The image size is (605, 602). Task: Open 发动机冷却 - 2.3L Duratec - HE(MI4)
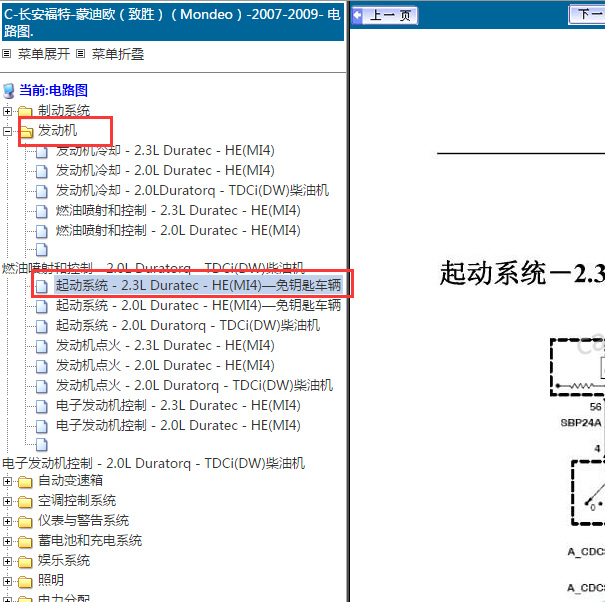[165, 150]
